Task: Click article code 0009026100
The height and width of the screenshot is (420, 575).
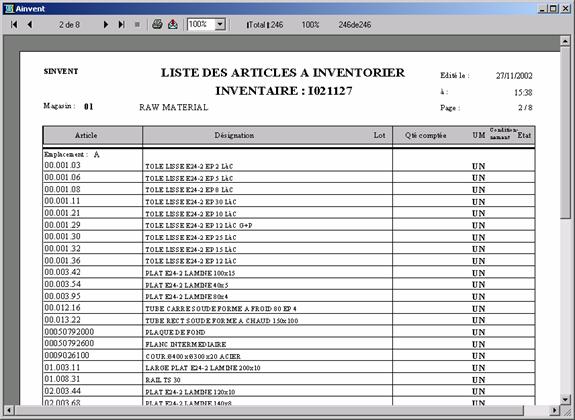Action: 67,355
